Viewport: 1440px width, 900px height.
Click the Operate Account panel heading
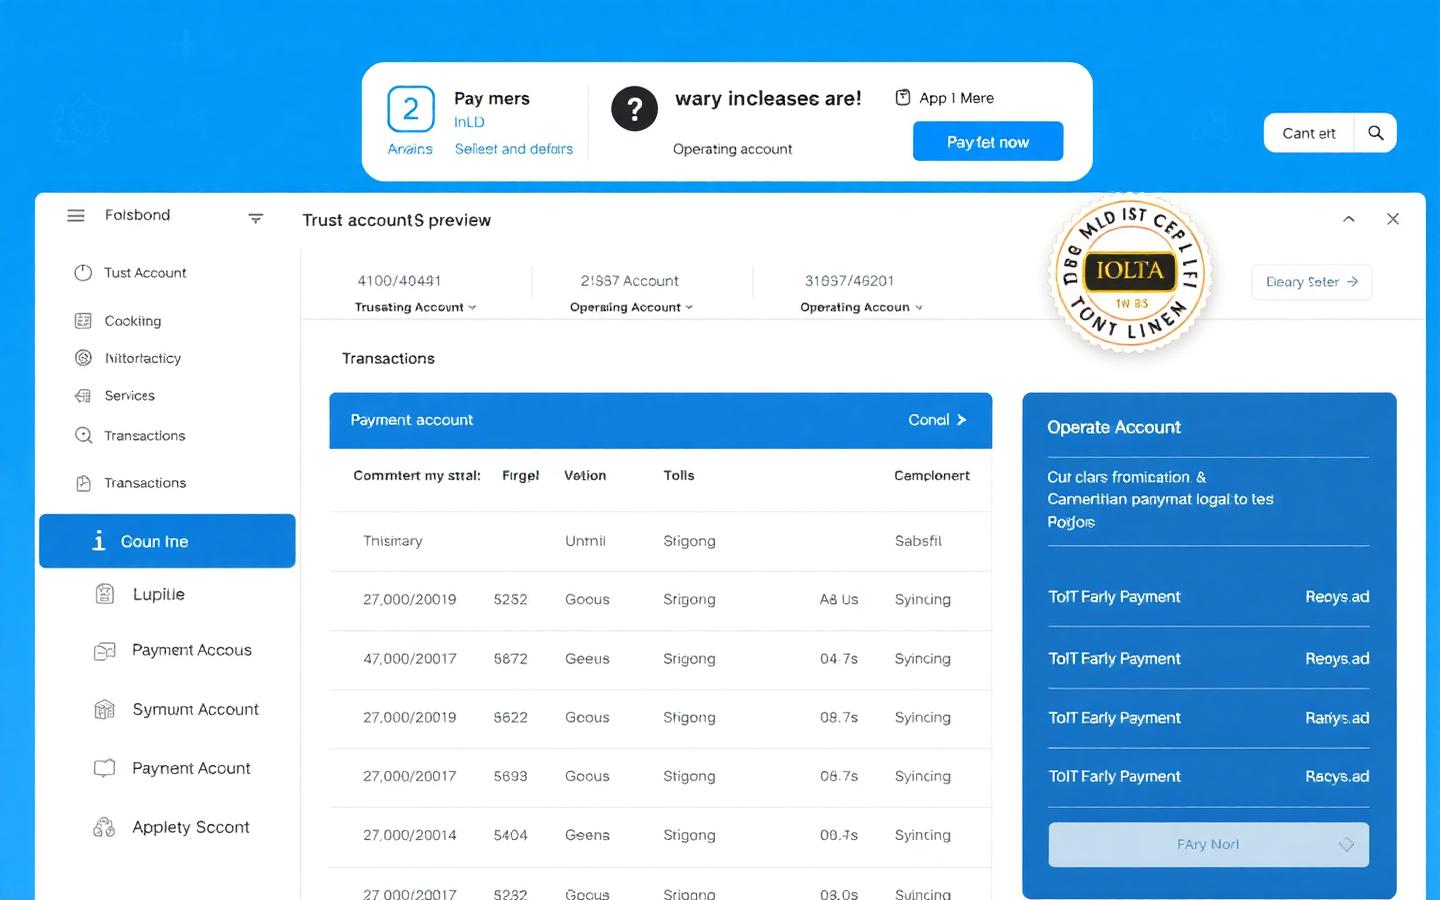tap(1113, 427)
